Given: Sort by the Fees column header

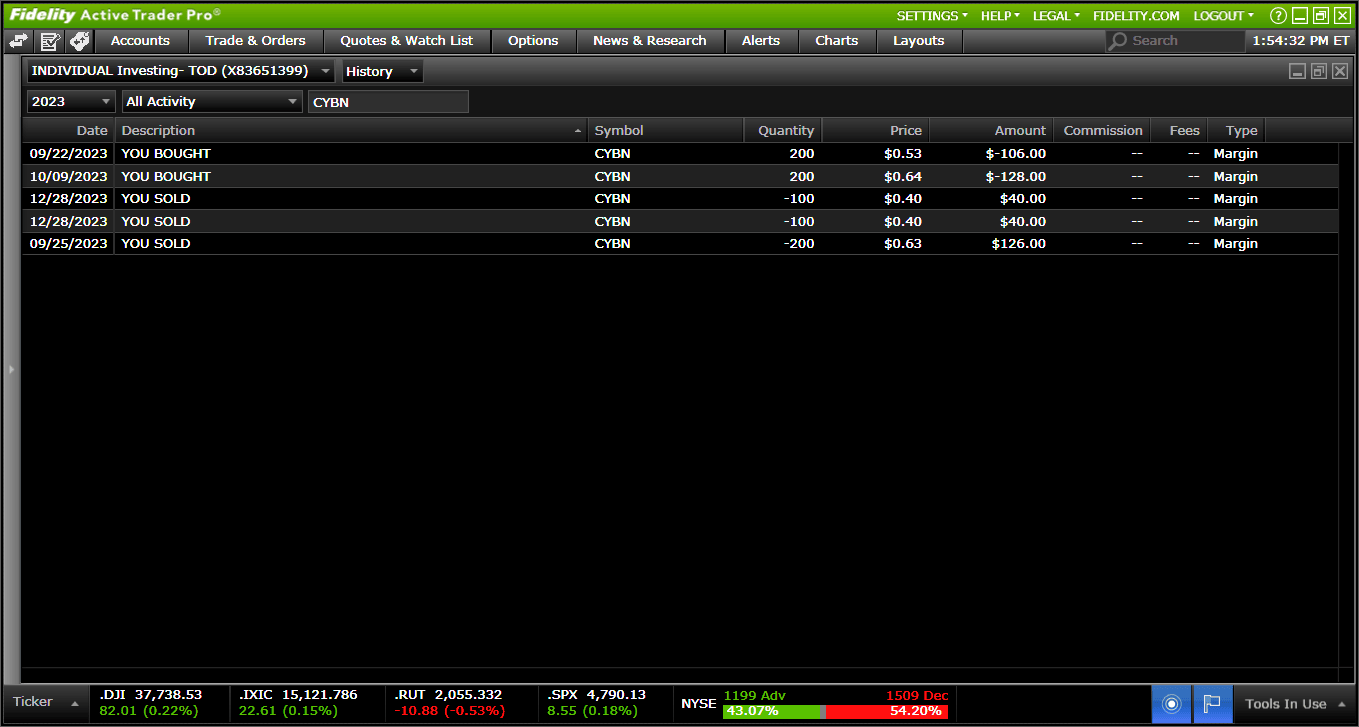Looking at the screenshot, I should [1179, 131].
